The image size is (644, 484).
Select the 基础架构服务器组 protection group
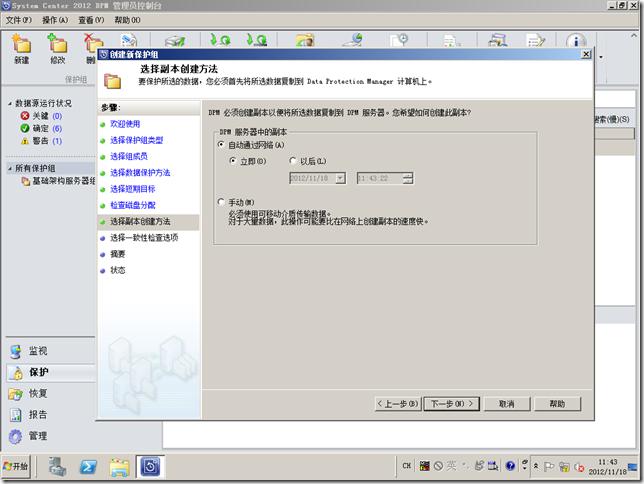click(59, 181)
